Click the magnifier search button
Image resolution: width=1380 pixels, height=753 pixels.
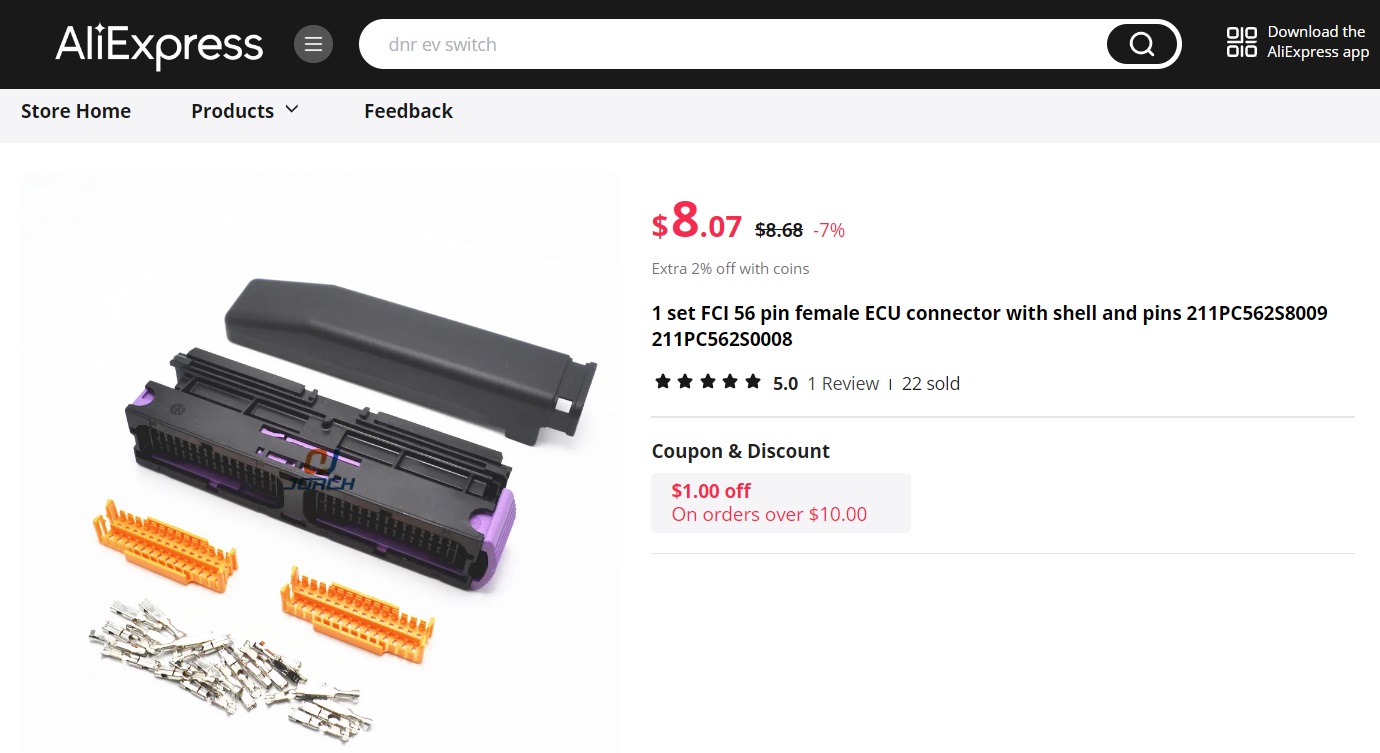point(1142,44)
